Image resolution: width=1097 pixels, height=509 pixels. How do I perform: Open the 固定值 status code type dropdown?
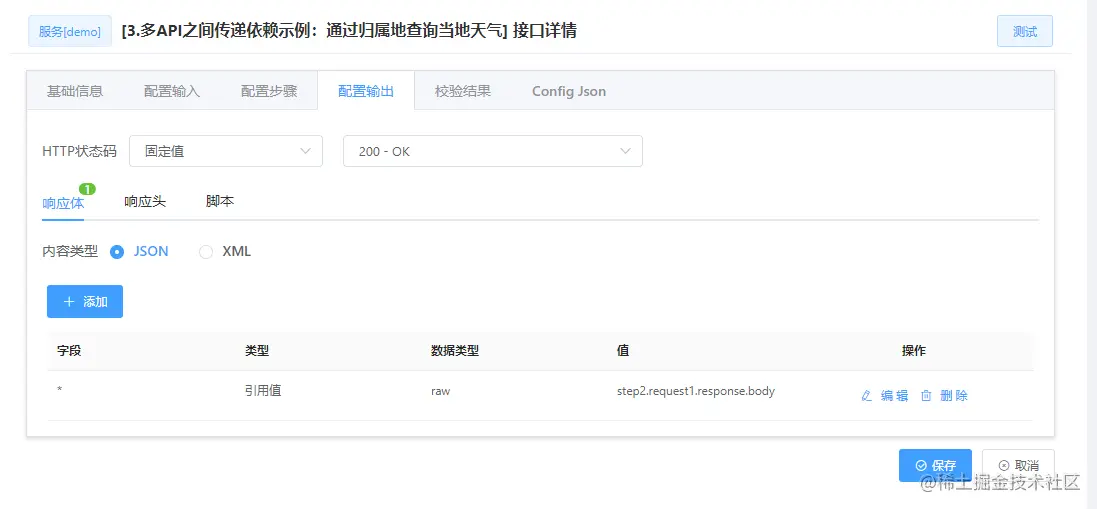(x=226, y=151)
